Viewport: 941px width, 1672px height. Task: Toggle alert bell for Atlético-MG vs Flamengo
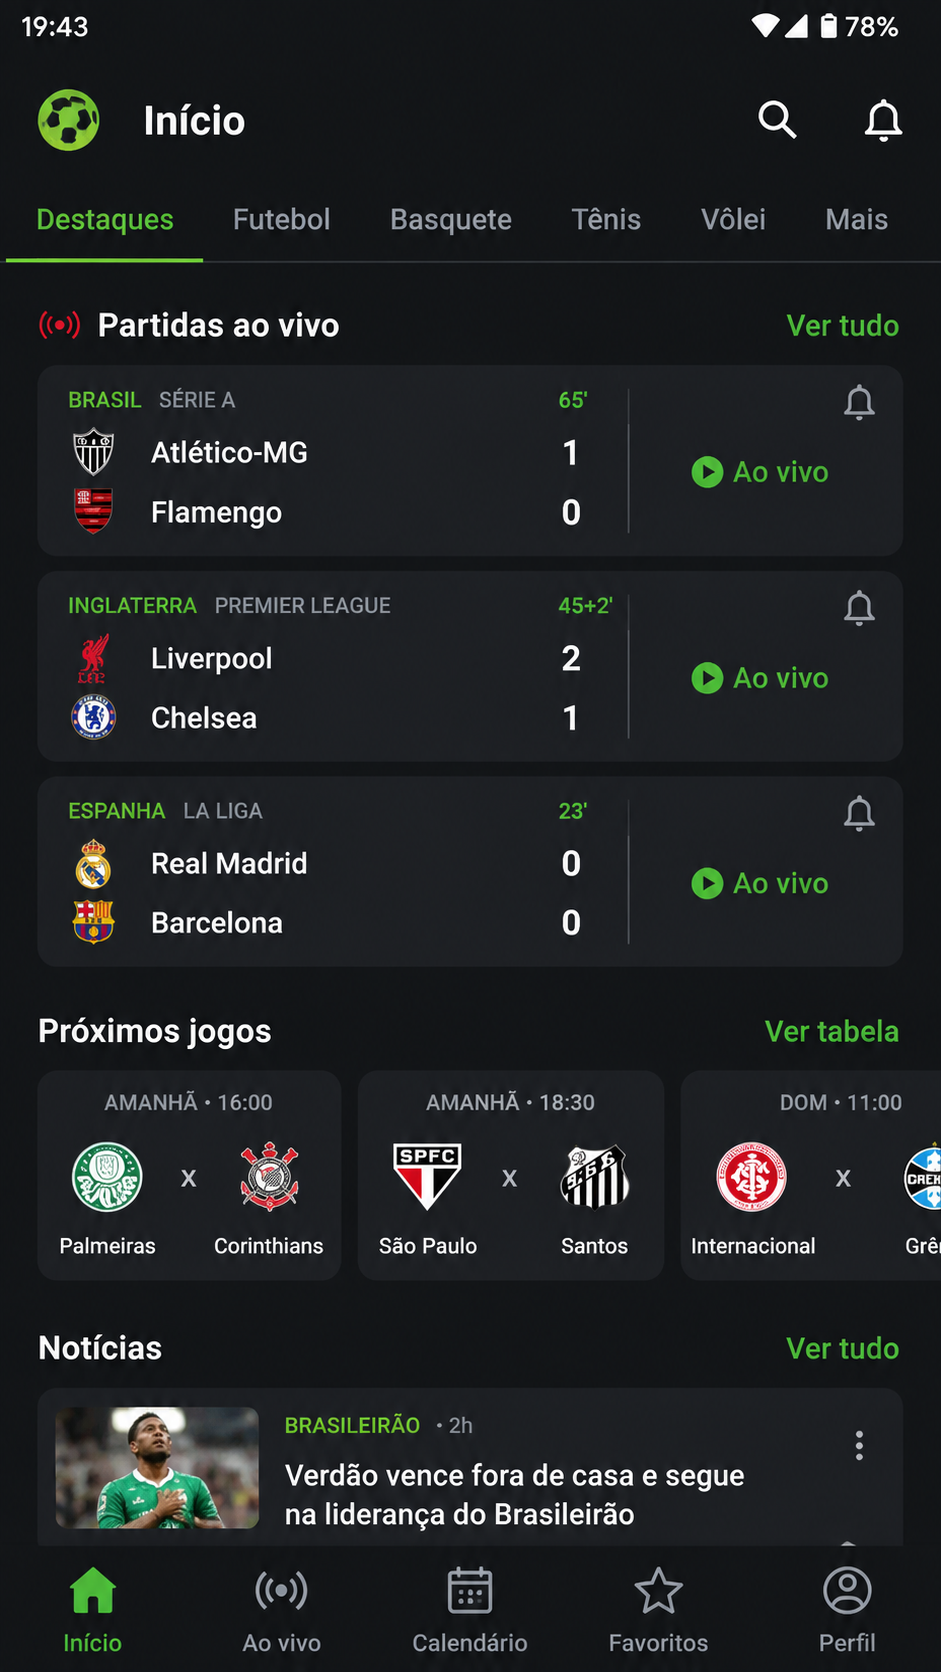point(859,403)
